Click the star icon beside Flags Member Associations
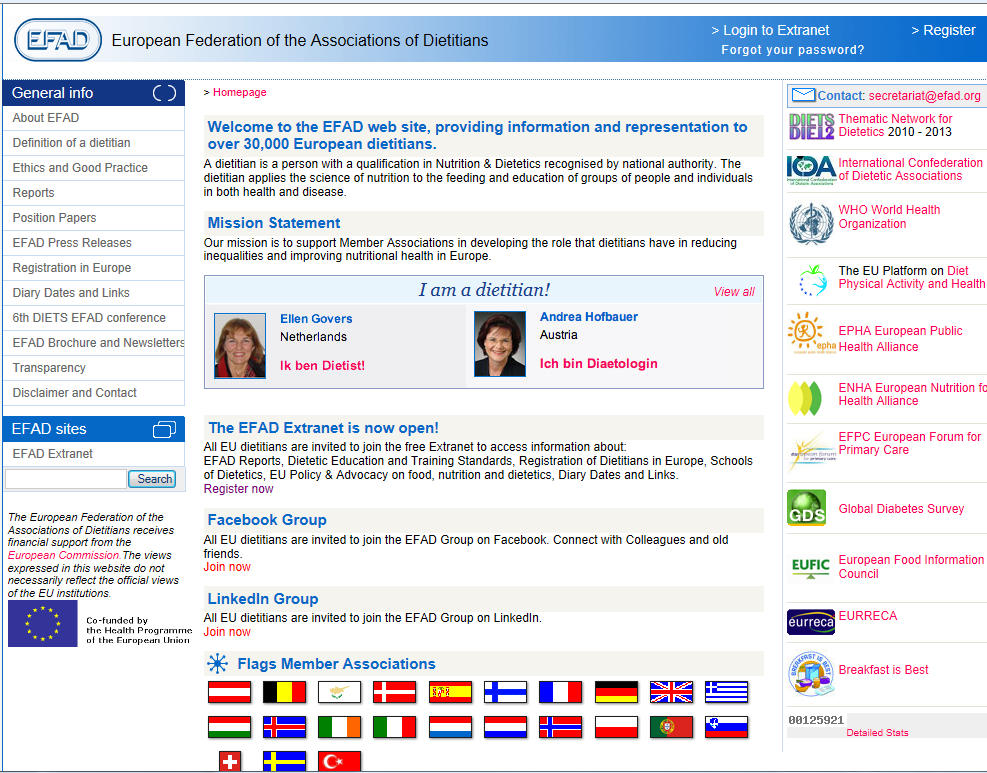The height and width of the screenshot is (773, 987). coord(217,663)
